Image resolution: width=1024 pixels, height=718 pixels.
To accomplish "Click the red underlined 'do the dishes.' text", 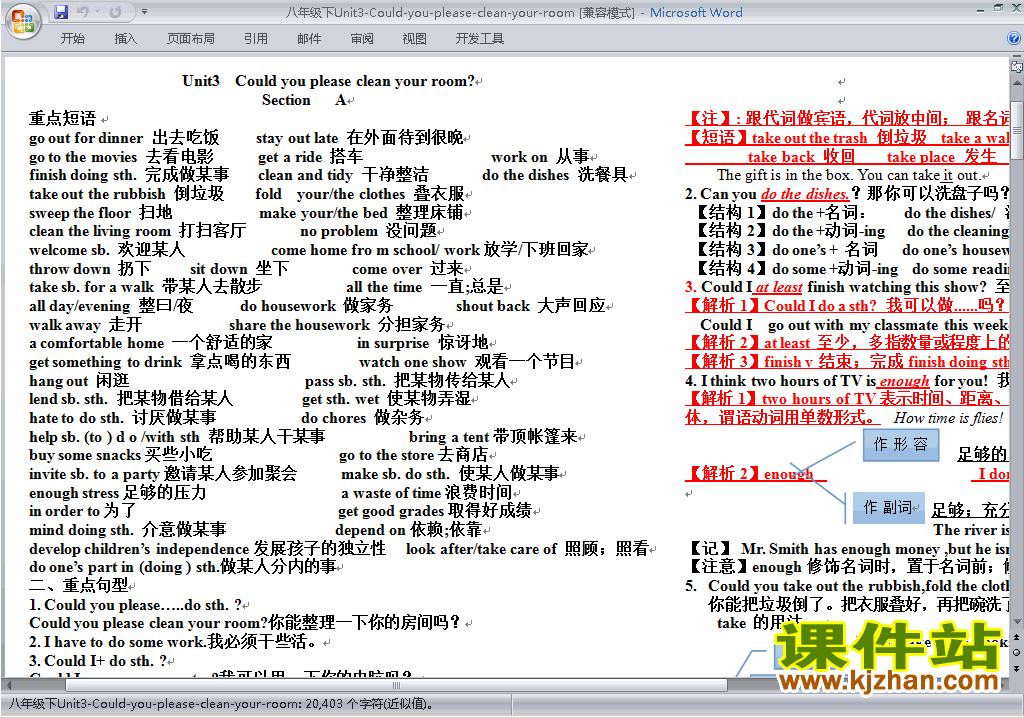I will click(805, 194).
